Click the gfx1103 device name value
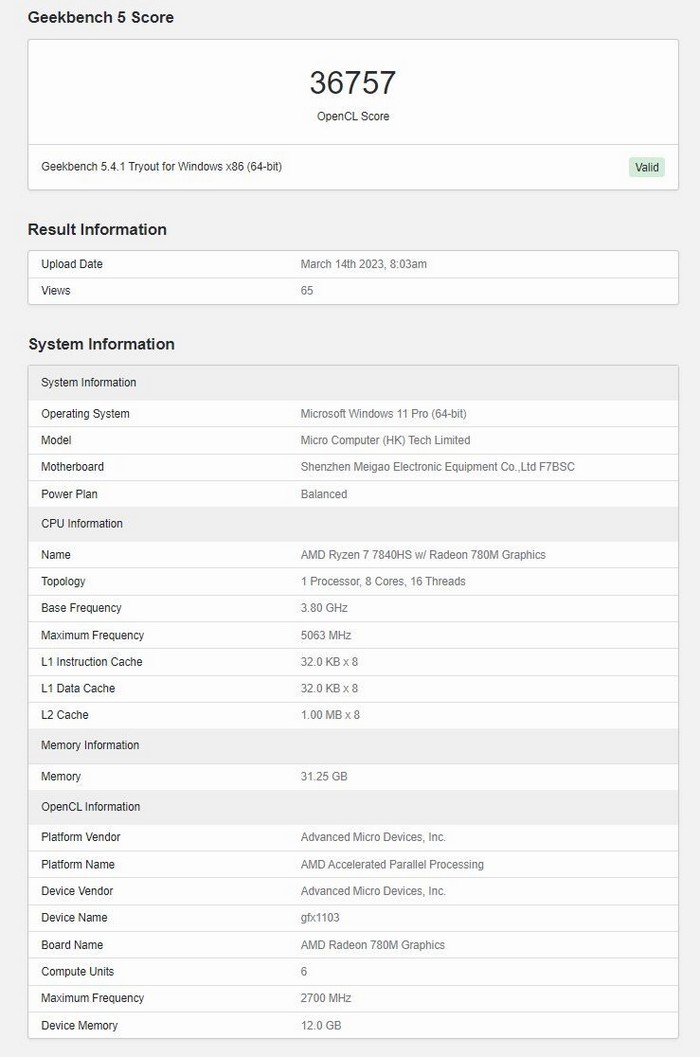 click(x=320, y=918)
